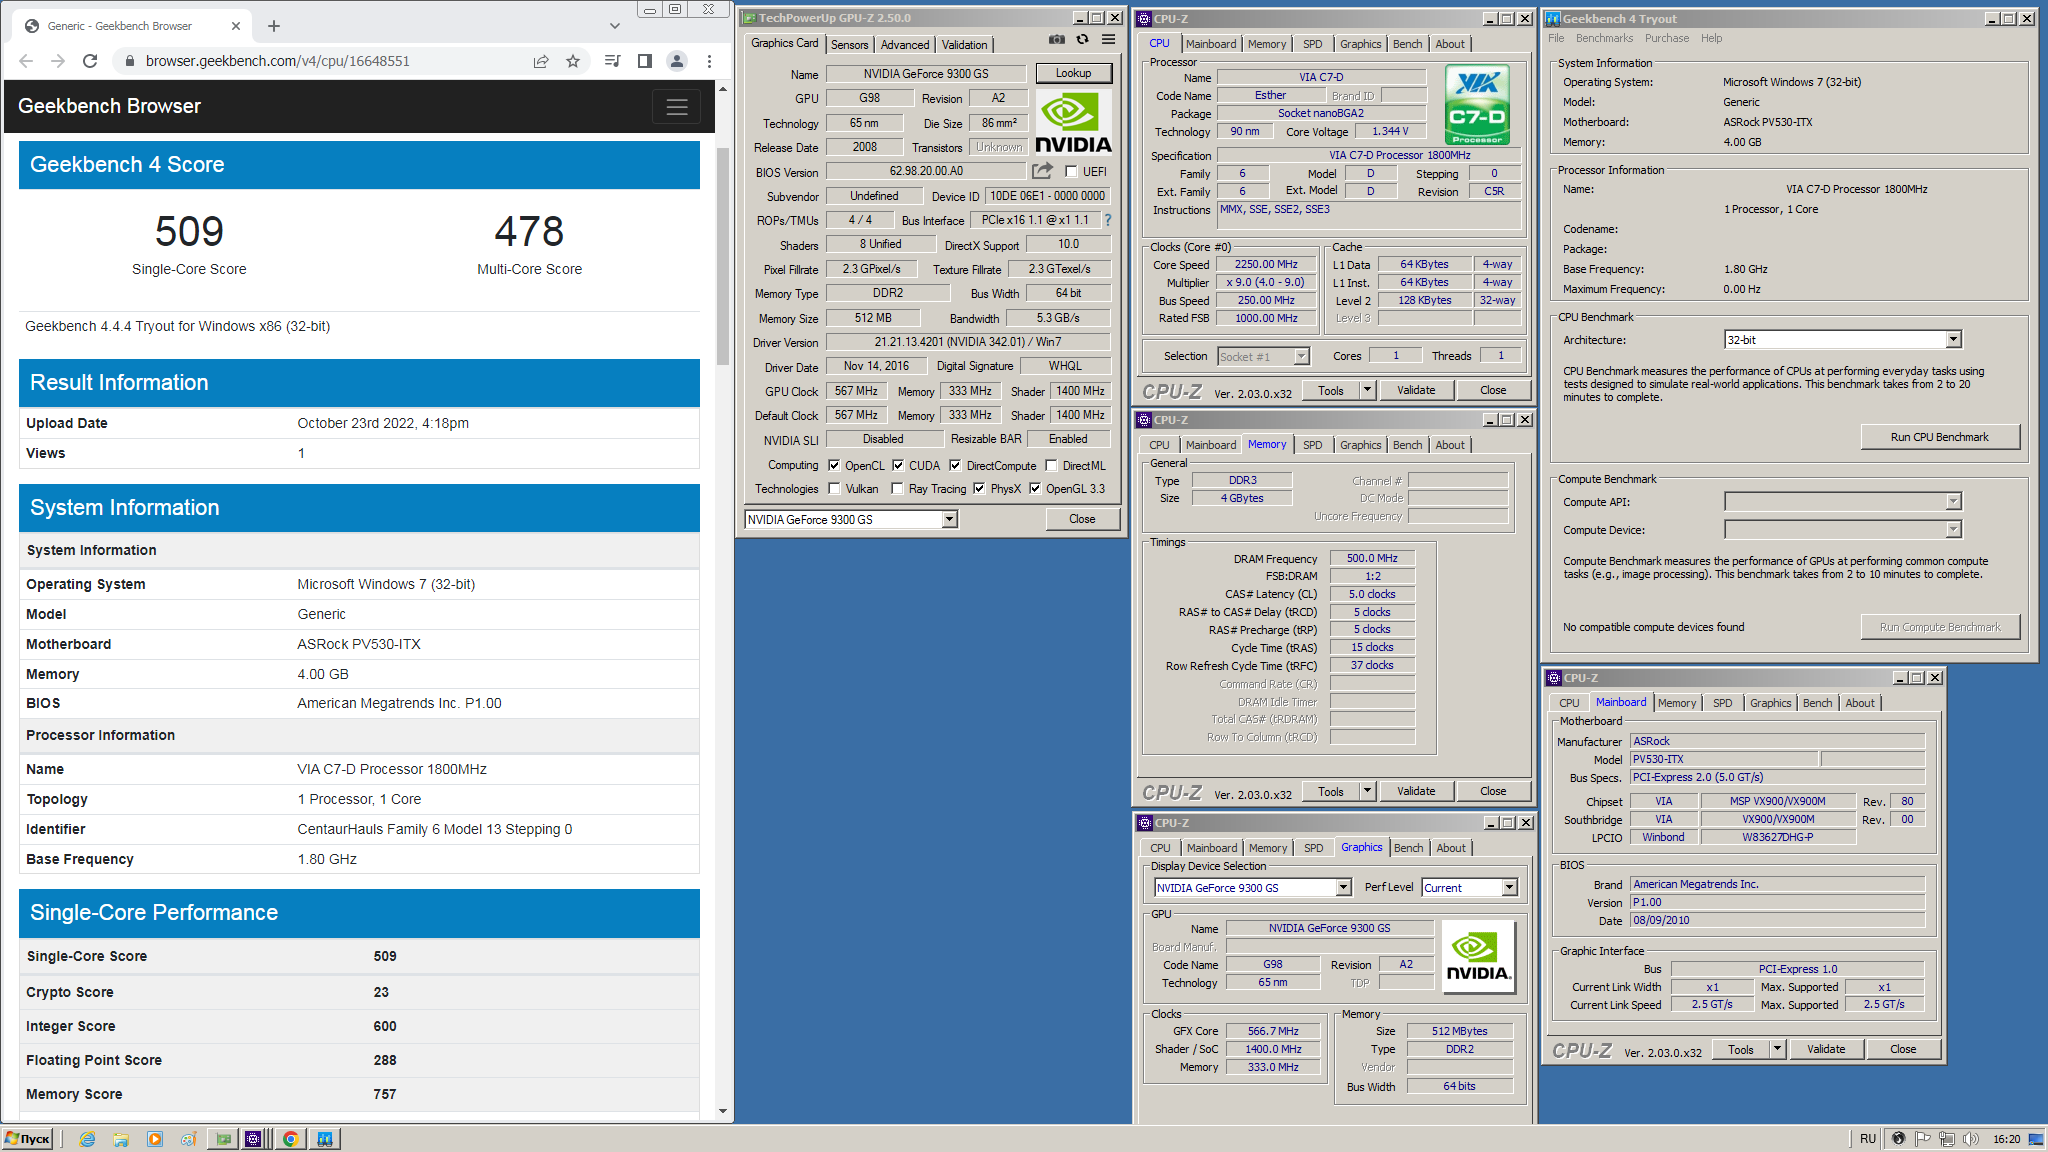Click the Bus Interface question mark icon
The width and height of the screenshot is (2048, 1152).
point(1107,220)
